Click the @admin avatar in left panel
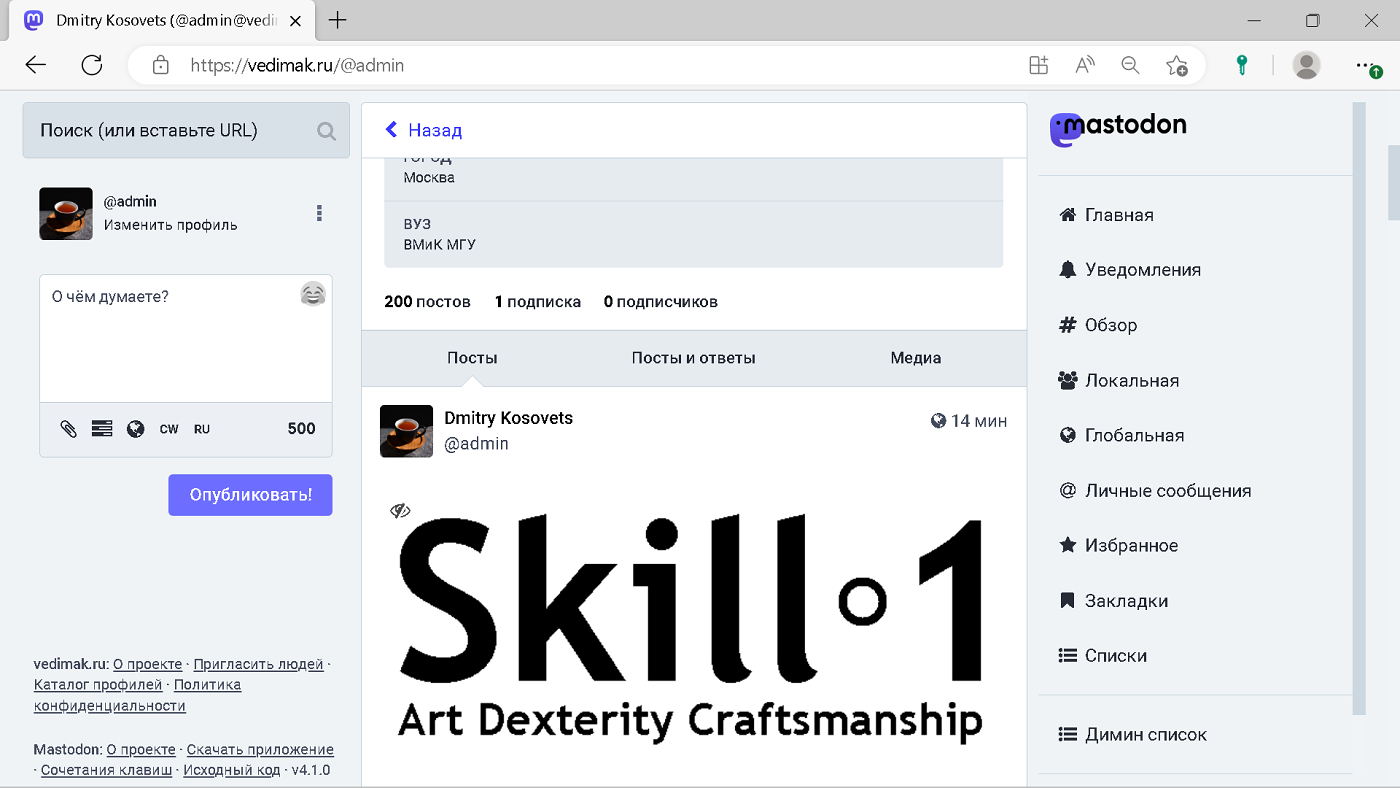Screen dimensions: 1400x788 coord(66,213)
